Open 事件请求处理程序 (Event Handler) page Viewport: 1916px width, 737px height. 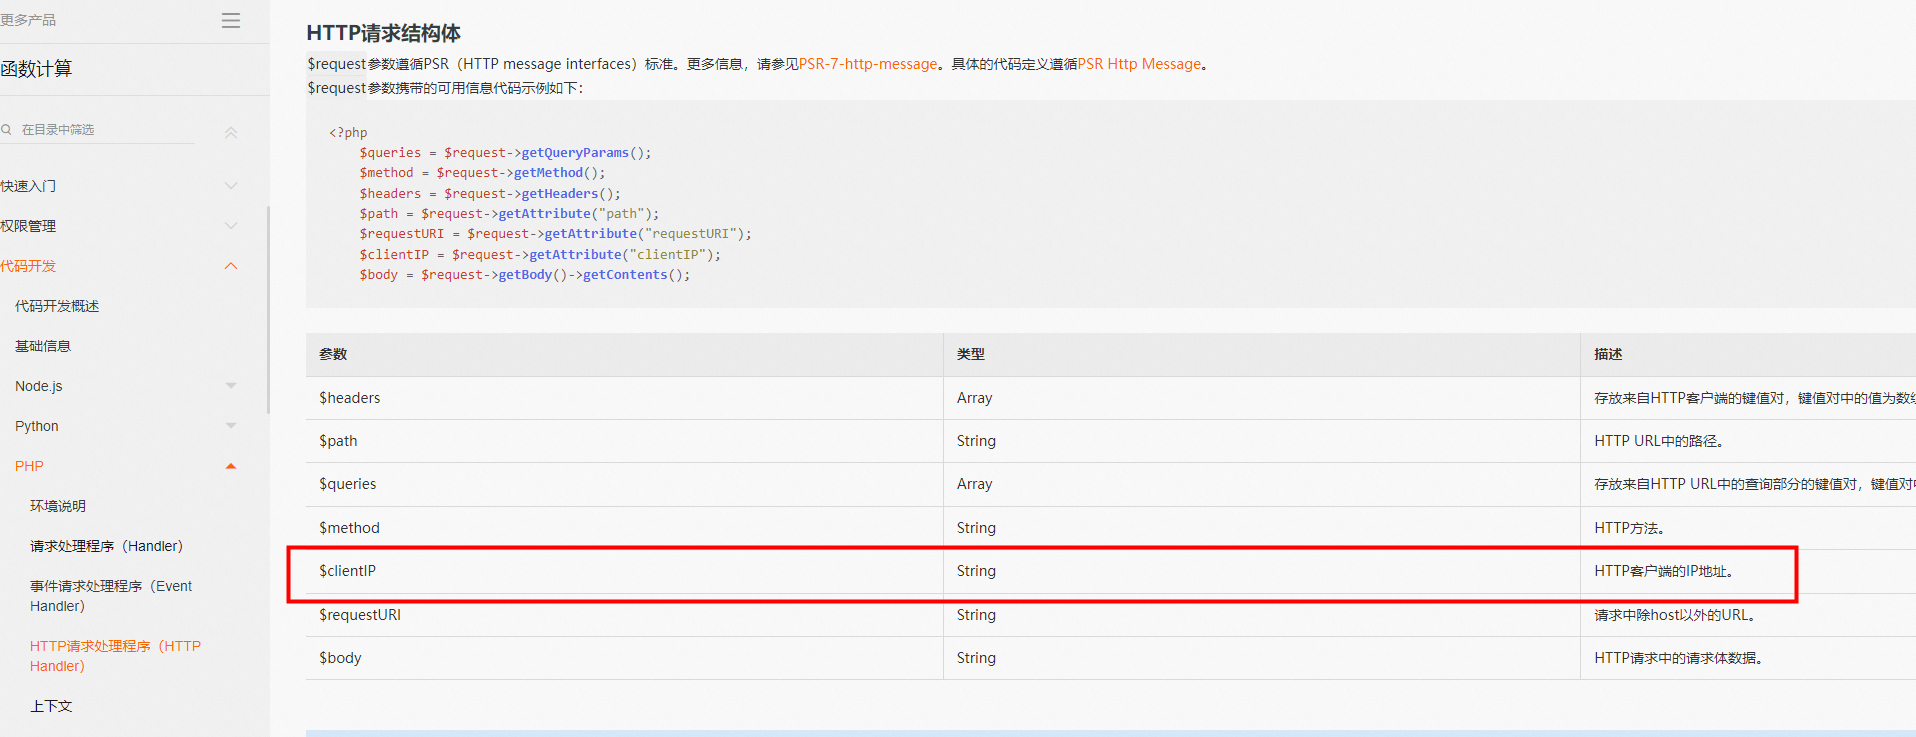(111, 596)
